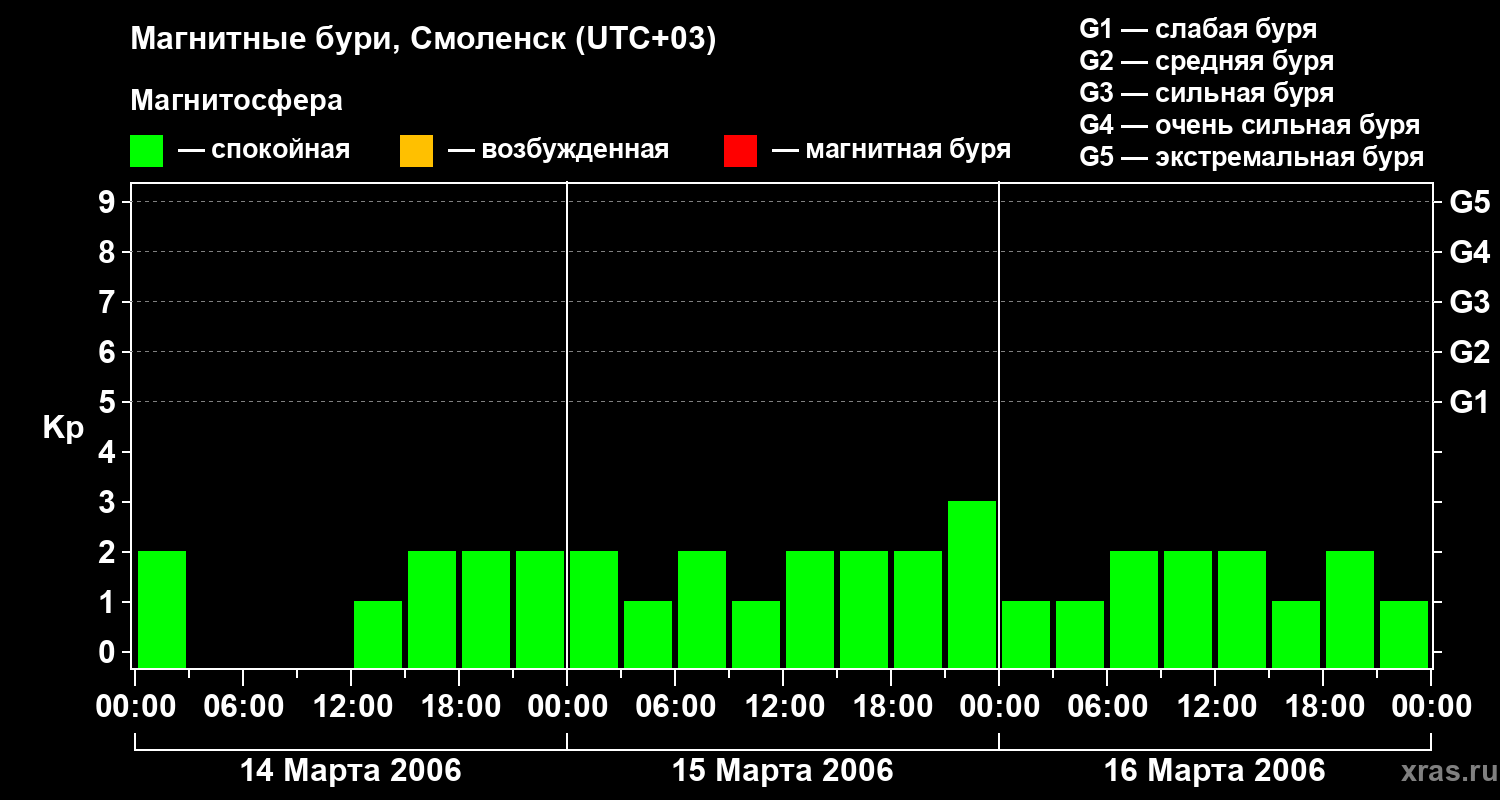Click the 'G4 — очень сильная буря' legend line

[1250, 125]
